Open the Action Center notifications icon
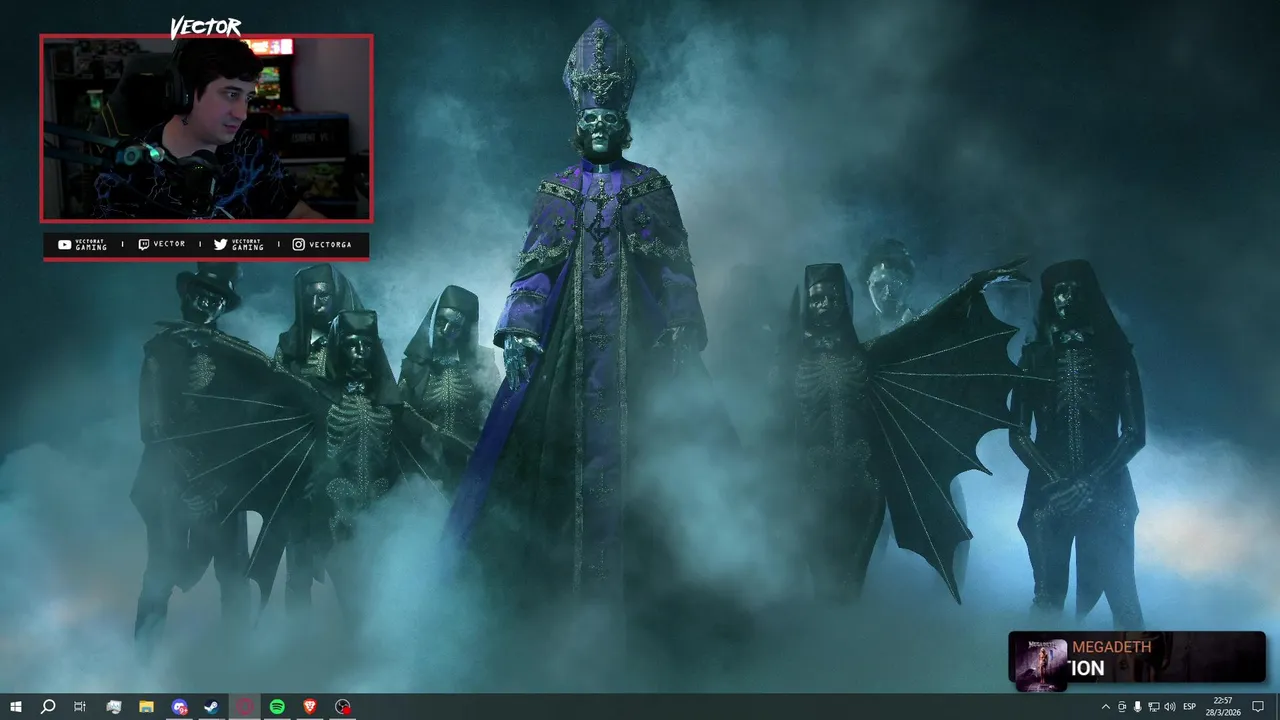This screenshot has width=1280, height=720. pos(1258,707)
